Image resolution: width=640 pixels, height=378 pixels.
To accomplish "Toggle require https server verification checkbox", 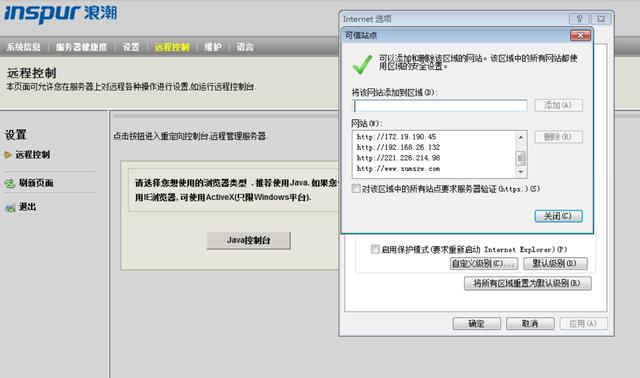I will click(356, 189).
